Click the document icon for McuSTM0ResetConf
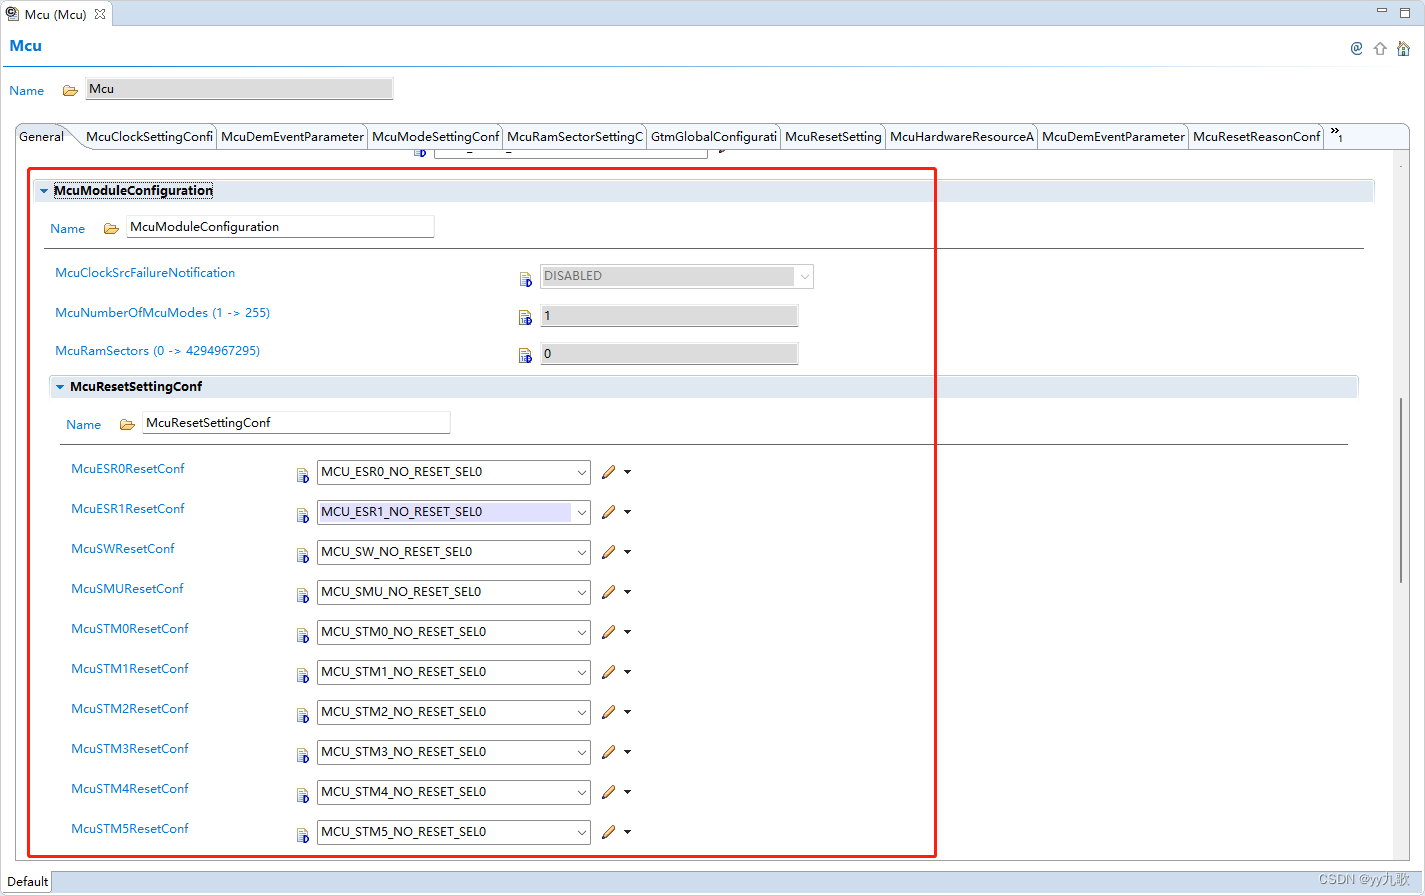This screenshot has height=896, width=1425. [302, 636]
